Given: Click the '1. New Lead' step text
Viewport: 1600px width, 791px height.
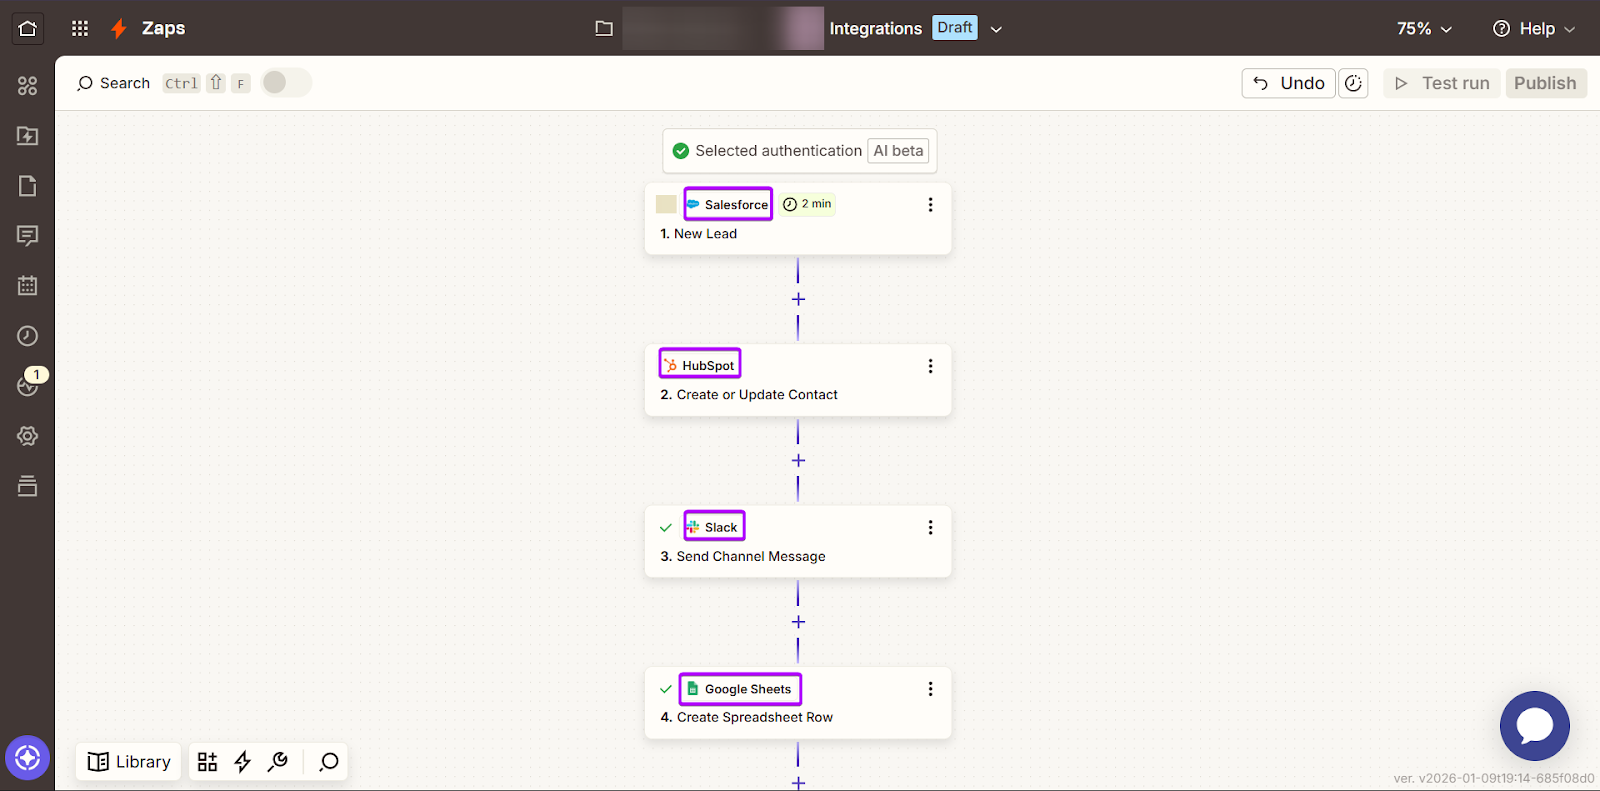Looking at the screenshot, I should coord(698,234).
